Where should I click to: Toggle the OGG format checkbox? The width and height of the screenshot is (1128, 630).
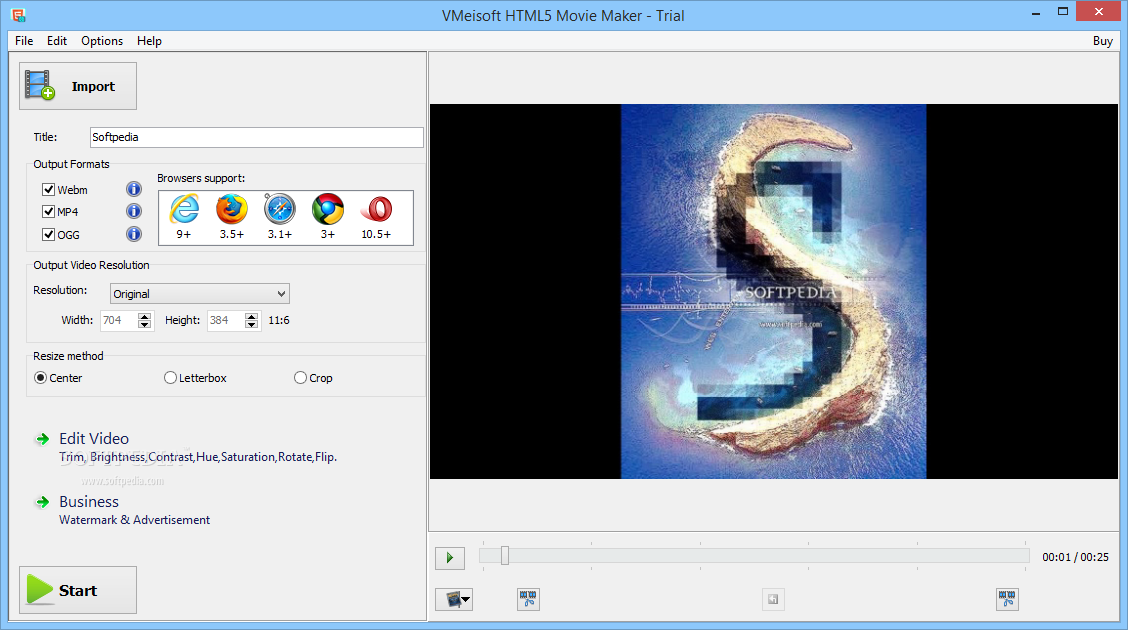[x=48, y=234]
